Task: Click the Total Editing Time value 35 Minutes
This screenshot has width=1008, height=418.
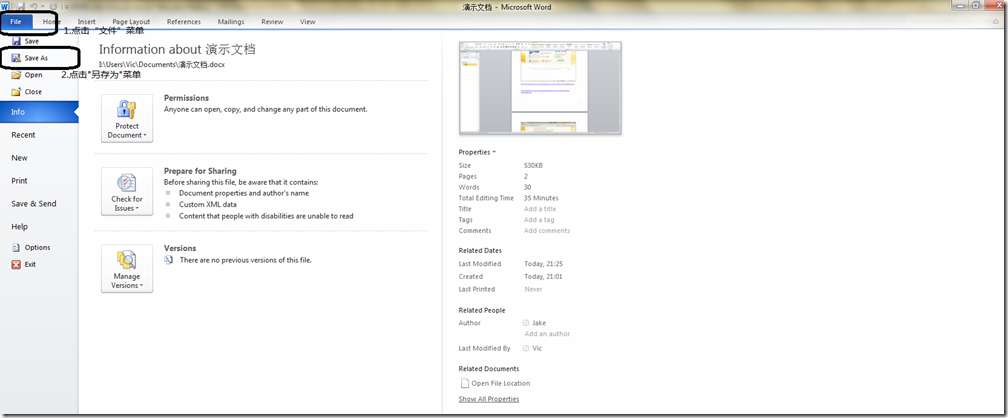Action: point(541,198)
